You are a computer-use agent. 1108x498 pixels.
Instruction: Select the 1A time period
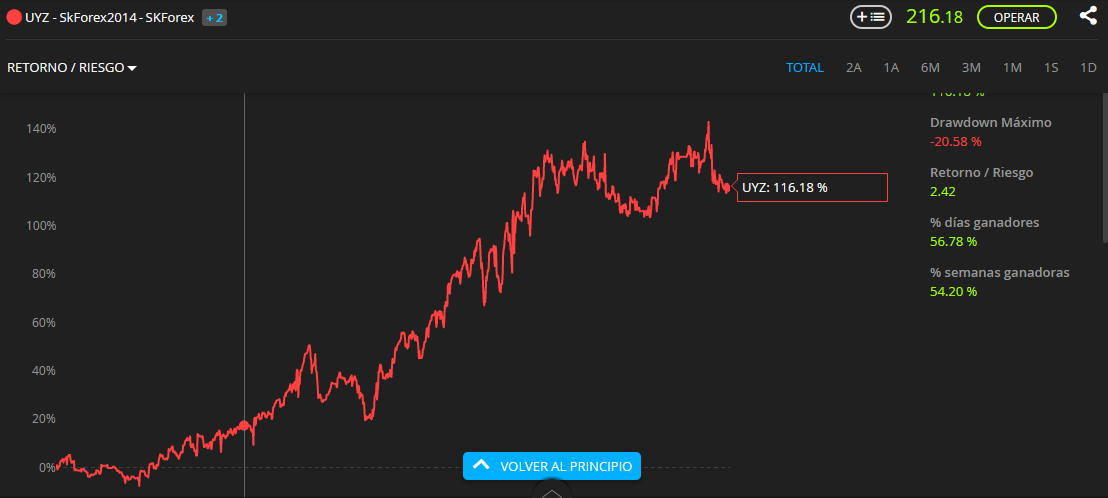[x=891, y=68]
